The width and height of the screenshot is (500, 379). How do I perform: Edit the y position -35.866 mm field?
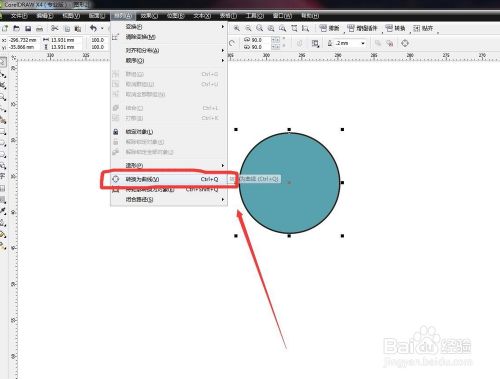click(x=23, y=47)
